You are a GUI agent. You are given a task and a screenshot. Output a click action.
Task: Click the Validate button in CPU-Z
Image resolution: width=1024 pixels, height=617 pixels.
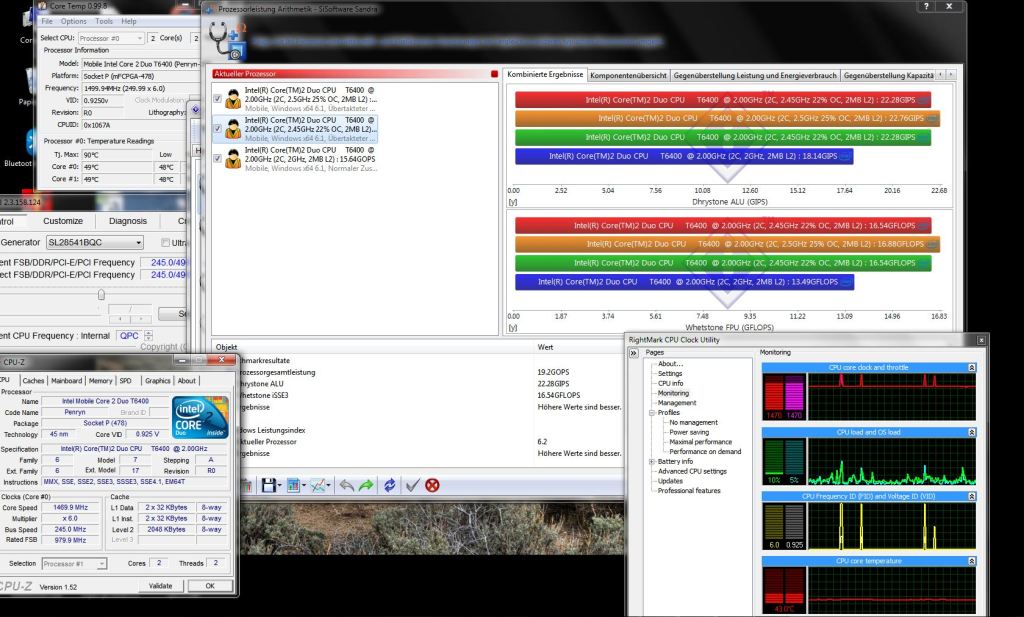(161, 586)
